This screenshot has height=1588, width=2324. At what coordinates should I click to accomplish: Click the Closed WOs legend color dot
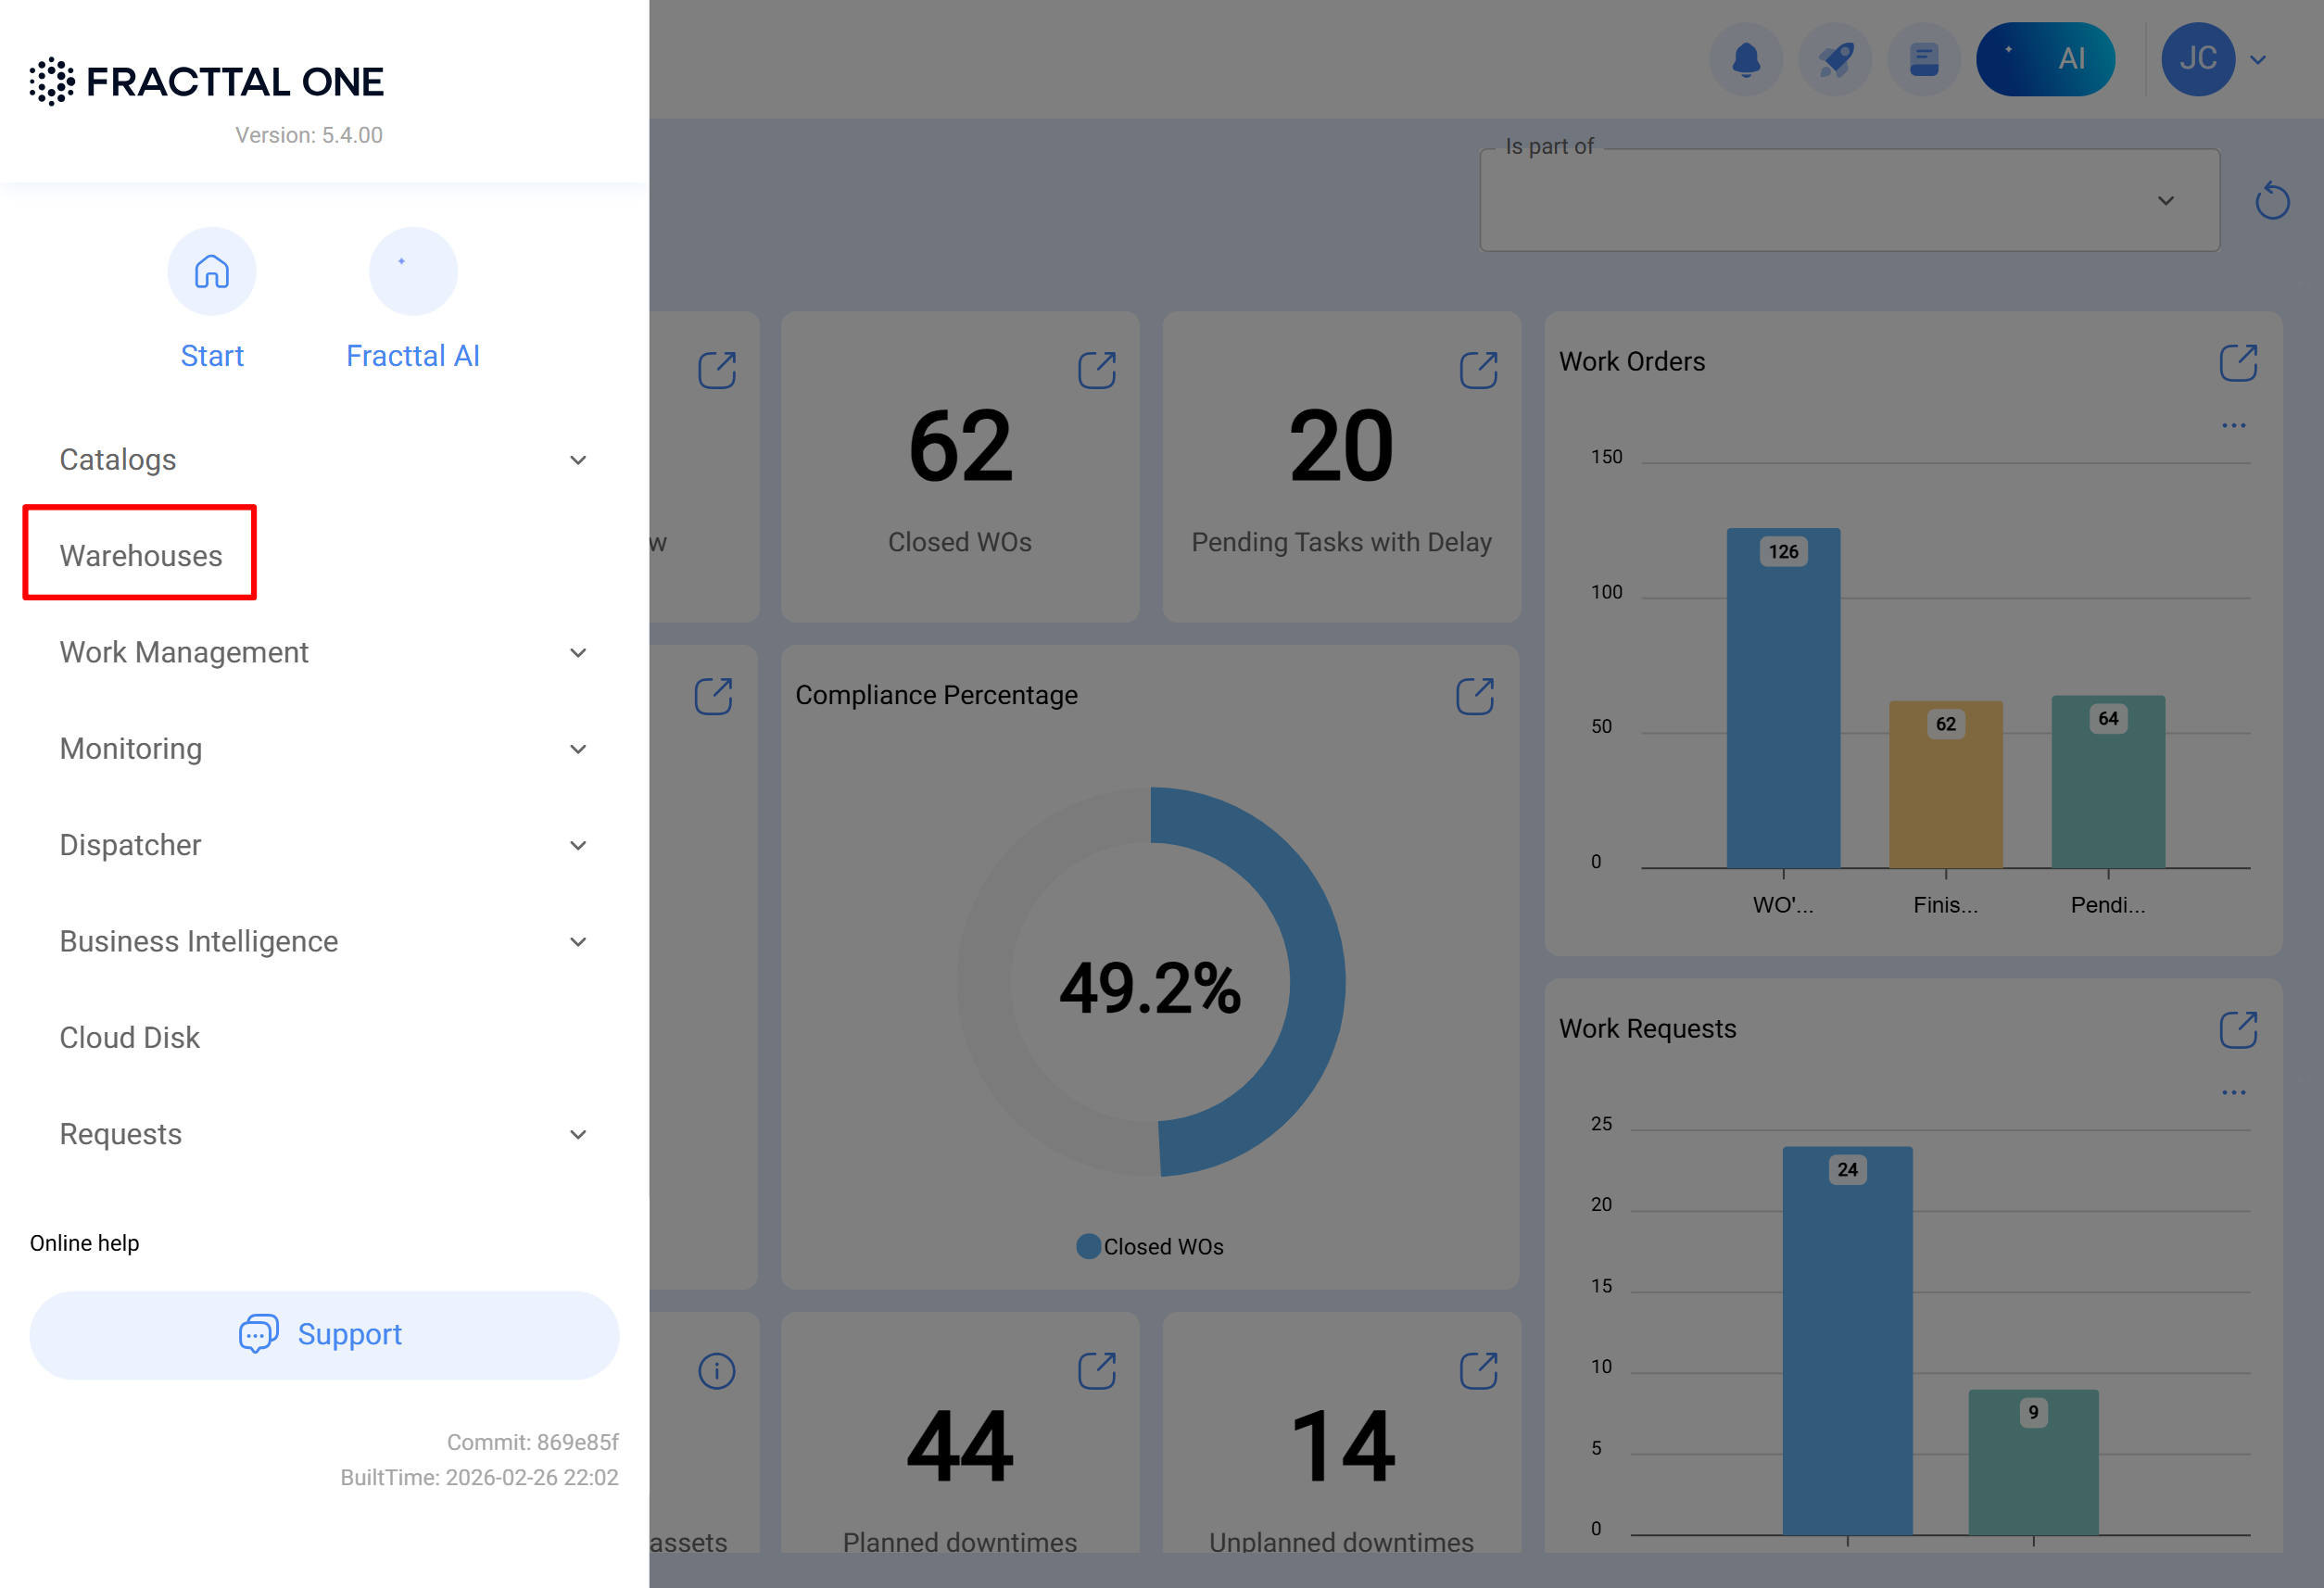coord(1088,1246)
